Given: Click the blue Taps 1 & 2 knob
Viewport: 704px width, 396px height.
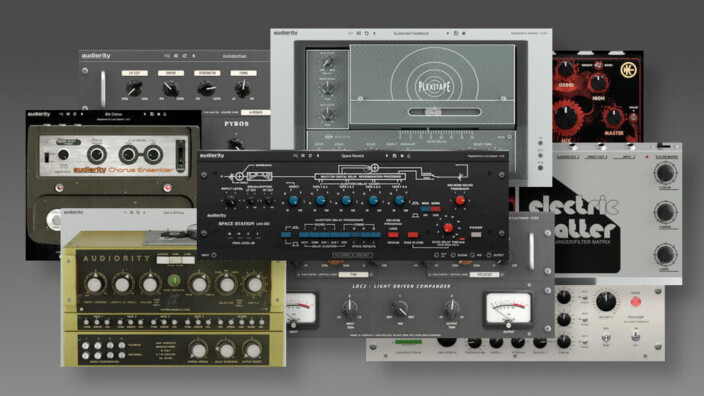Looking at the screenshot, I should click(x=320, y=200).
